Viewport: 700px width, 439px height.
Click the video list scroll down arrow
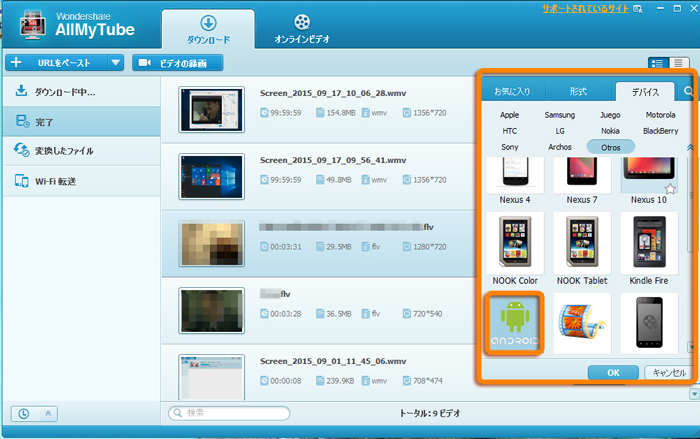[x=694, y=394]
